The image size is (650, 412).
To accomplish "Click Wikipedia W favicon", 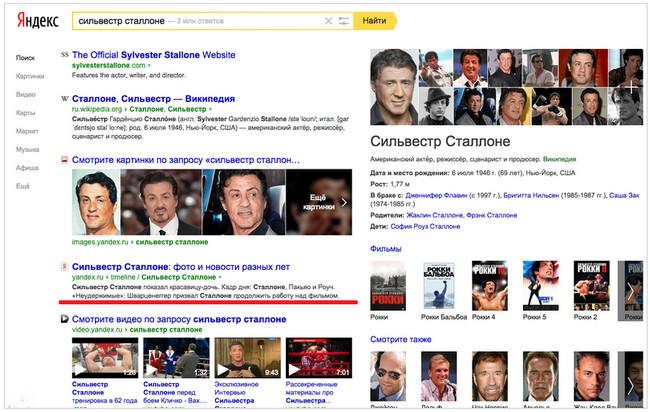I will [64, 99].
